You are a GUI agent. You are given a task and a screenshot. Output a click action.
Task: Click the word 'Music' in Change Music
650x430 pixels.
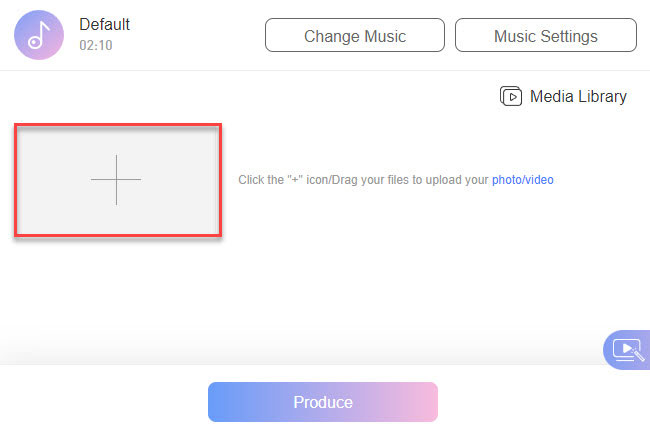click(x=383, y=36)
